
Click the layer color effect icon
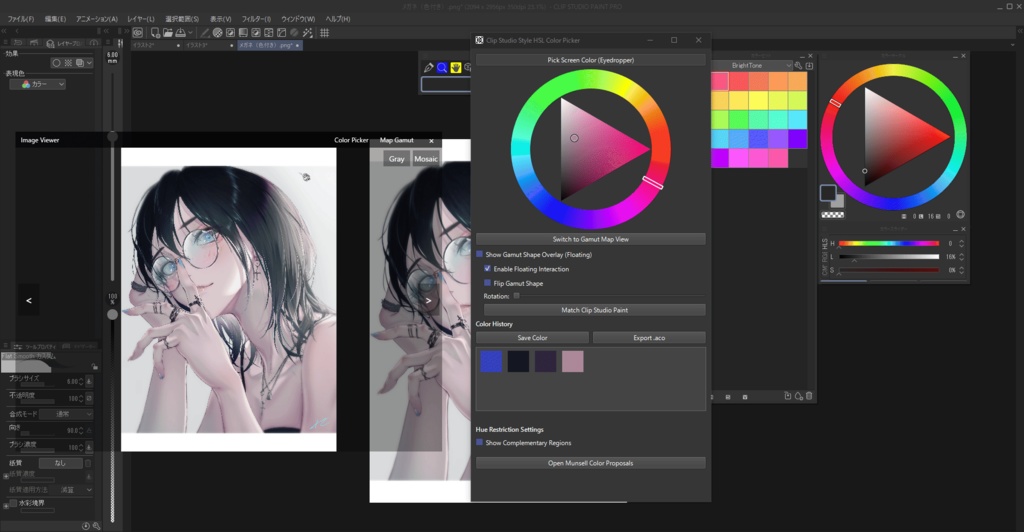[80, 63]
